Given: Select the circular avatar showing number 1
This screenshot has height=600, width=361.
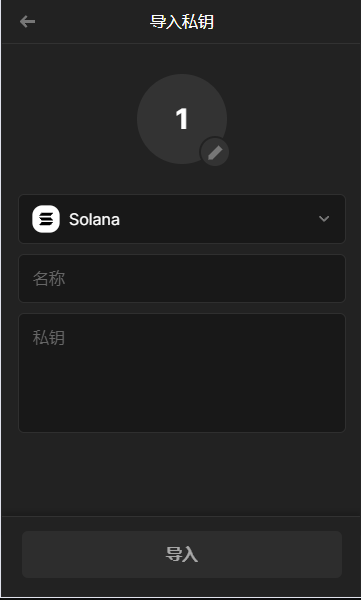Looking at the screenshot, I should coord(182,119).
